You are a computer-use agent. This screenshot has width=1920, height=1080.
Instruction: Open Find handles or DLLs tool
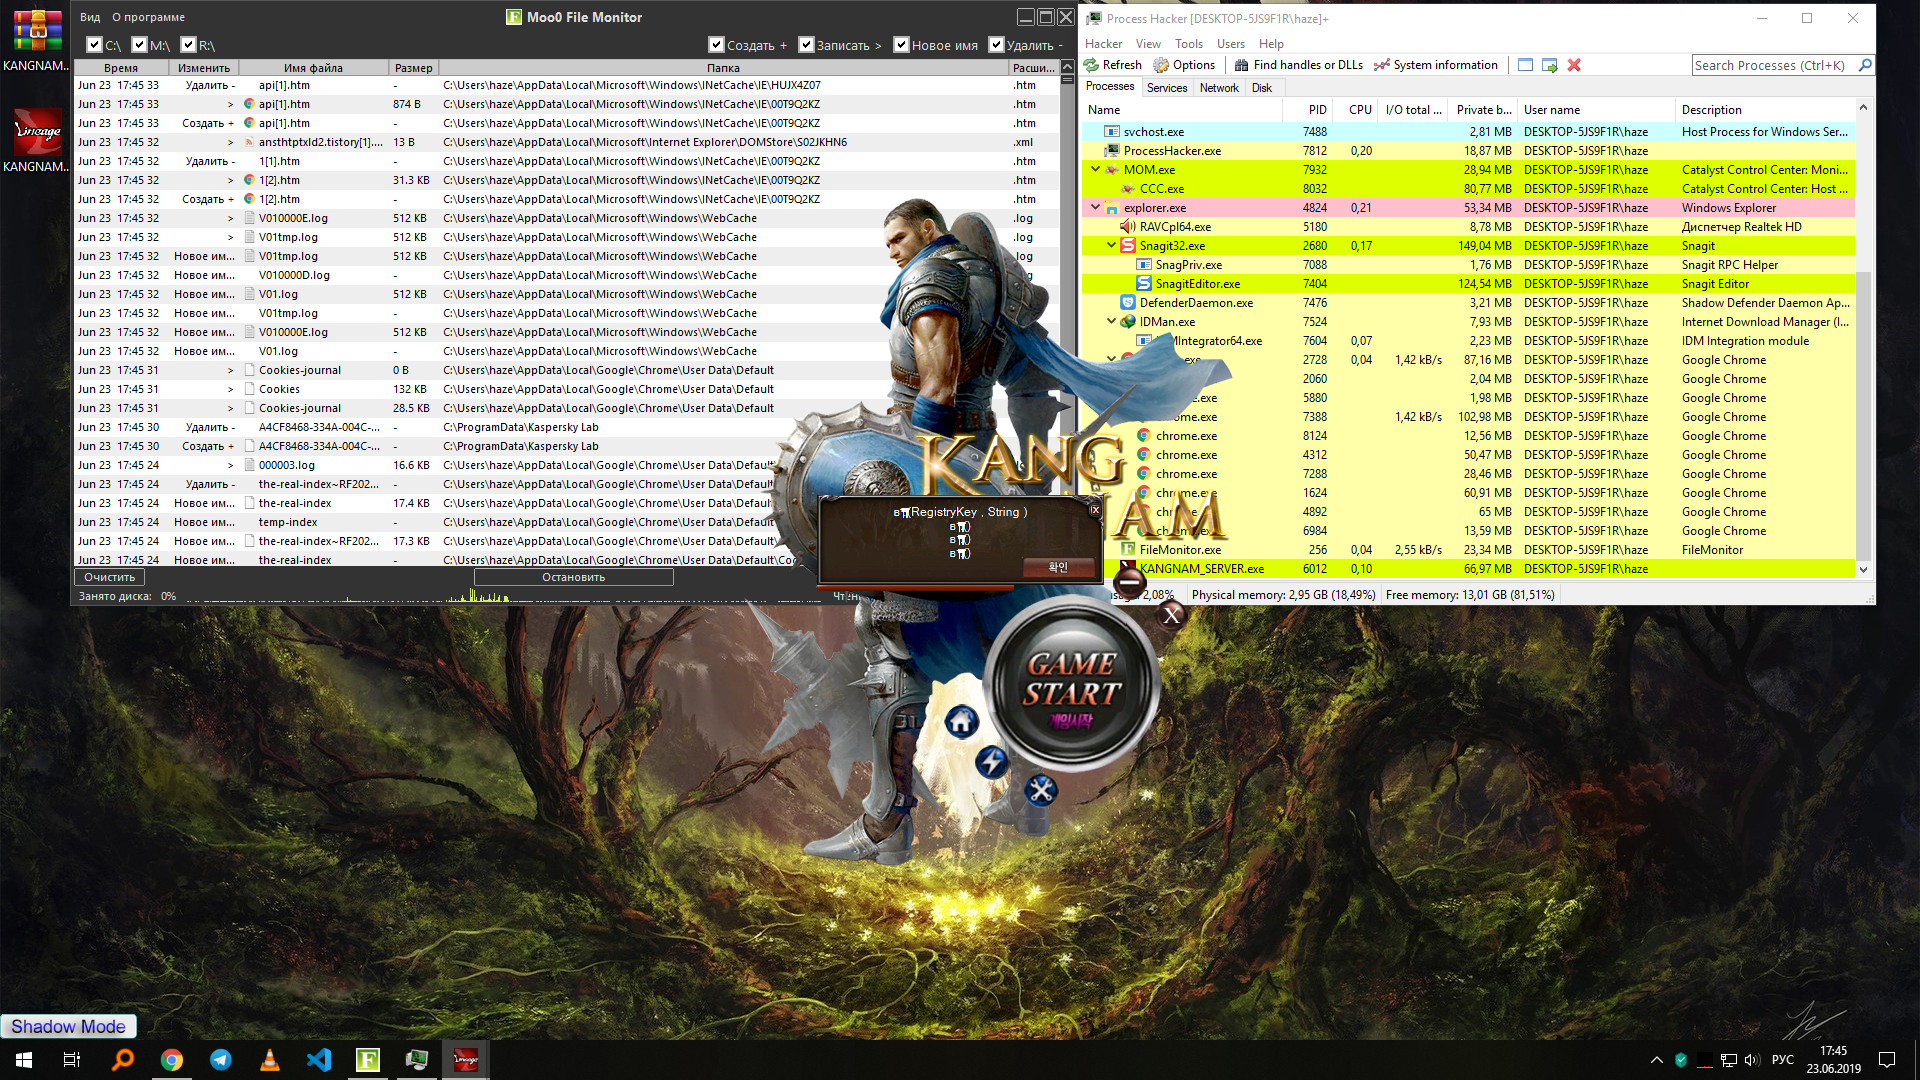(1298, 65)
